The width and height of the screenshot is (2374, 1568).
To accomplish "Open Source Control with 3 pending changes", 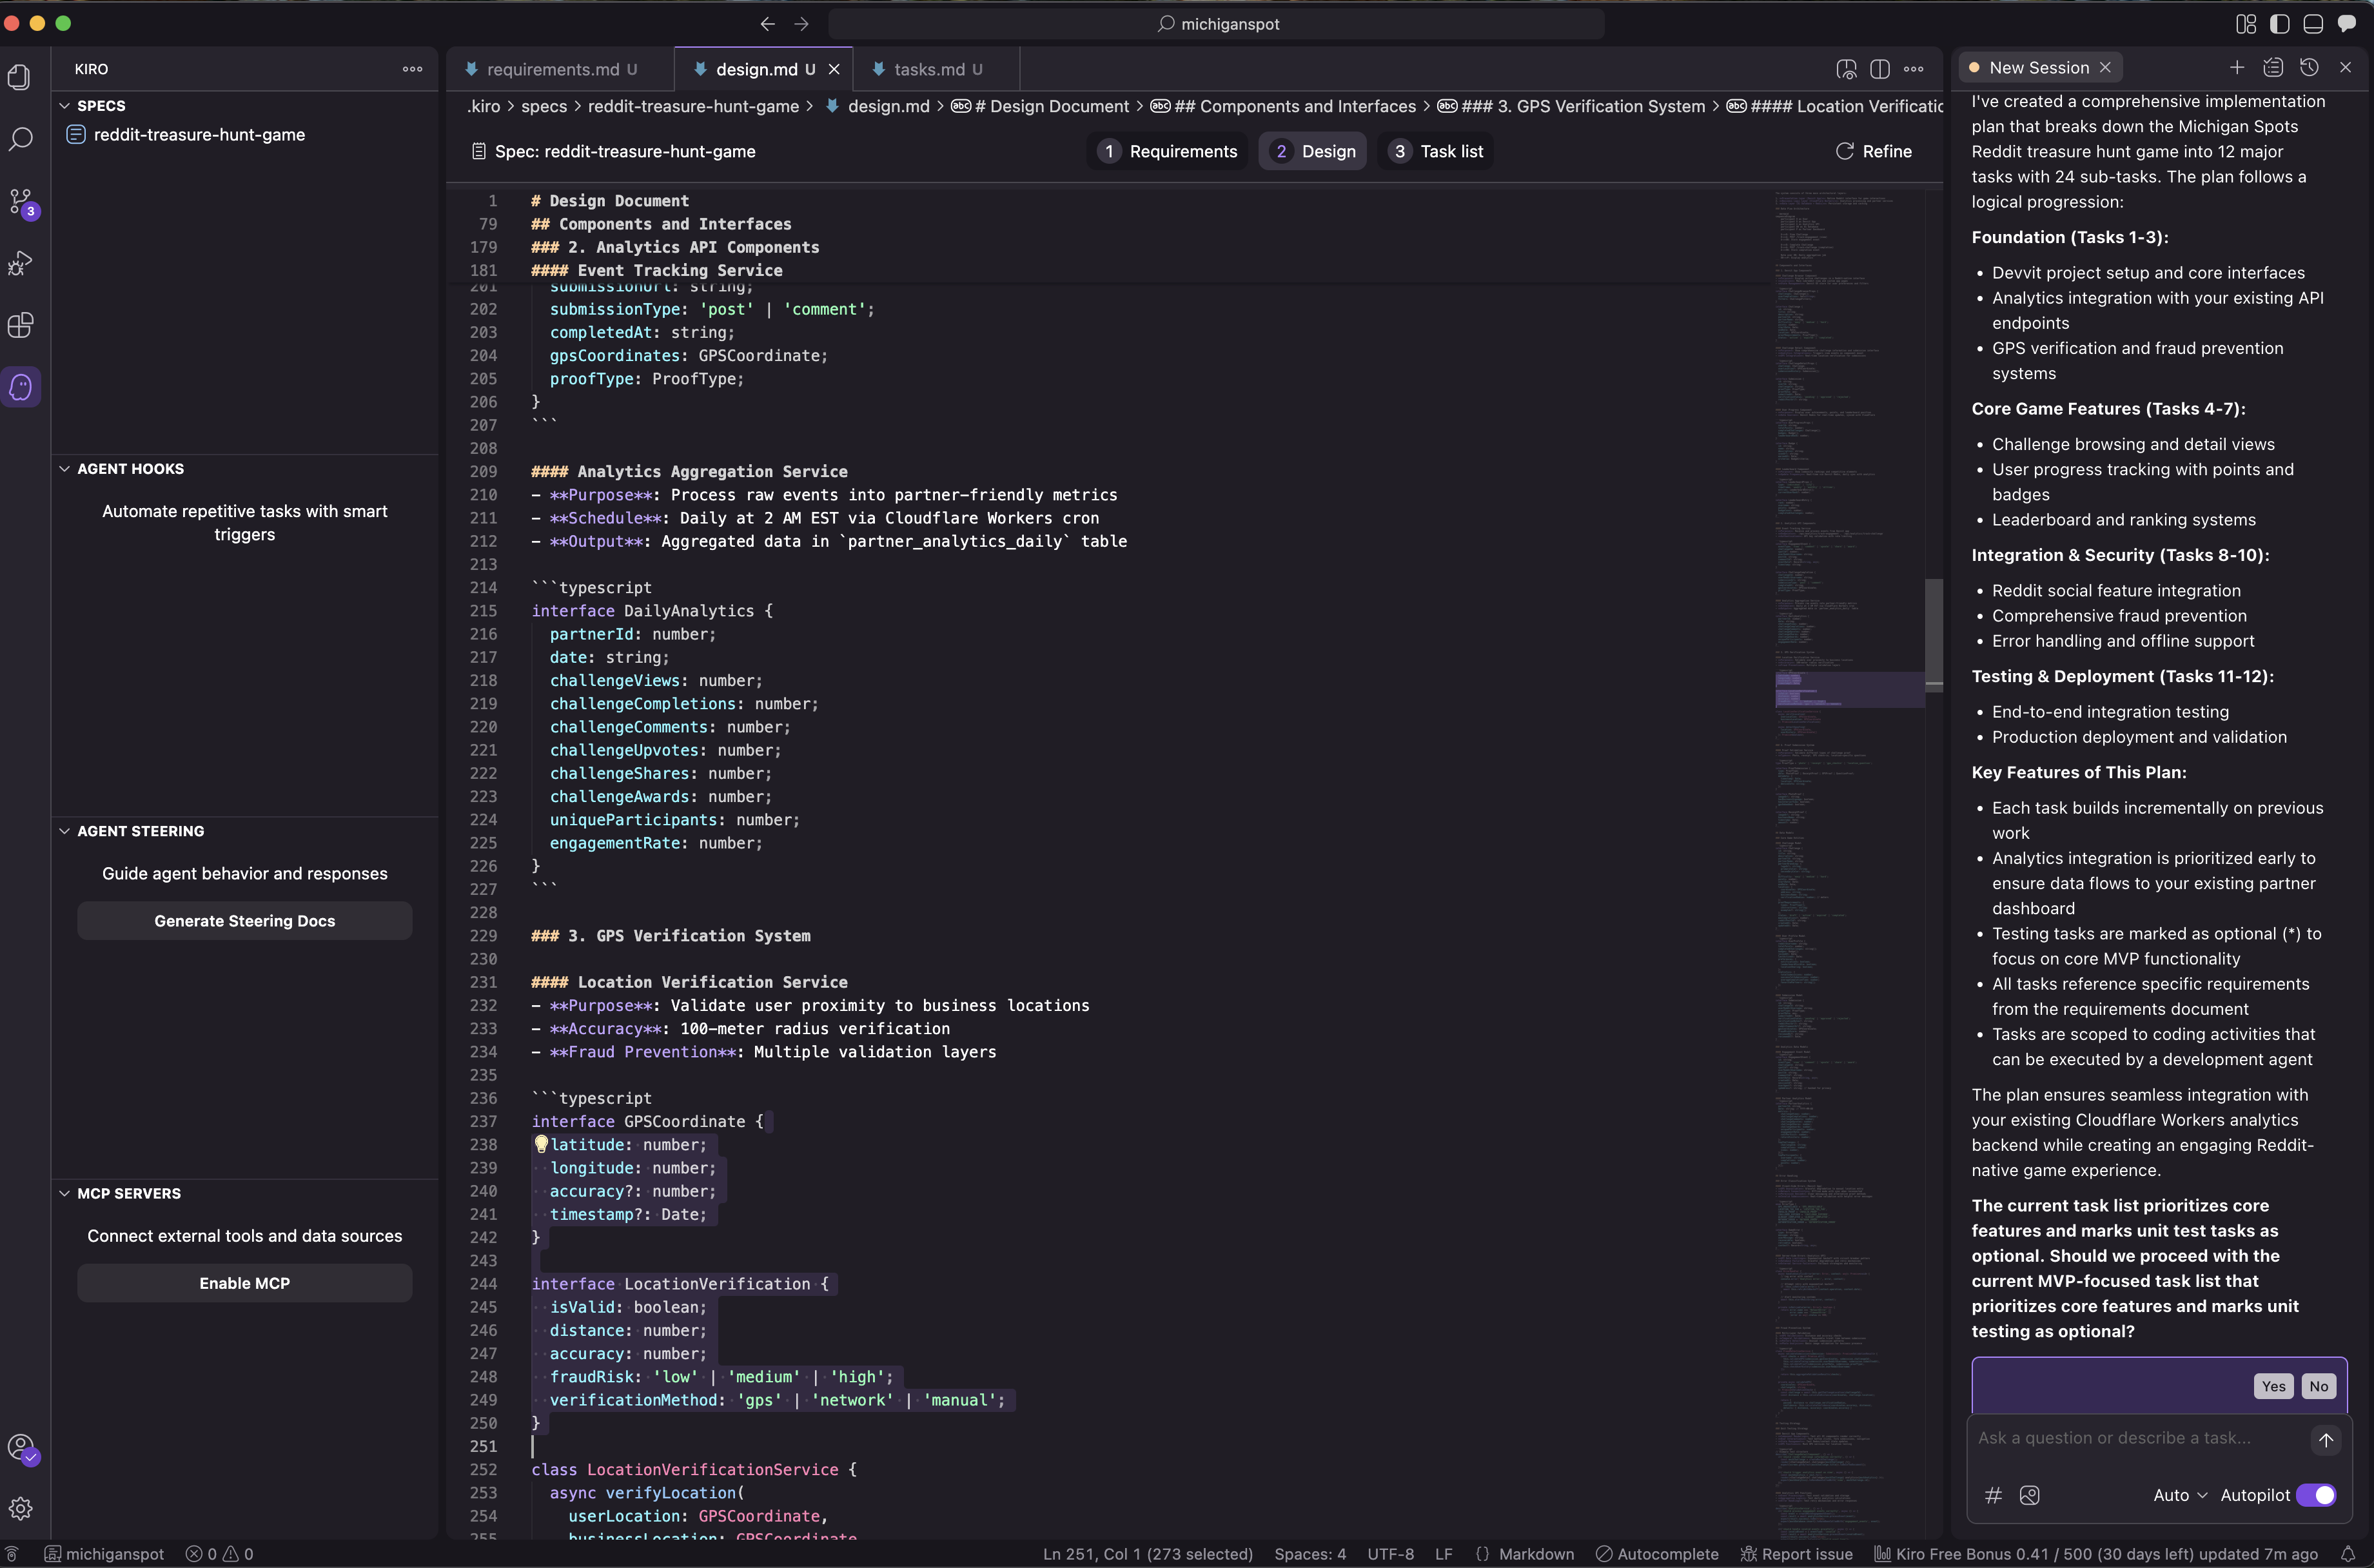I will click(x=21, y=202).
